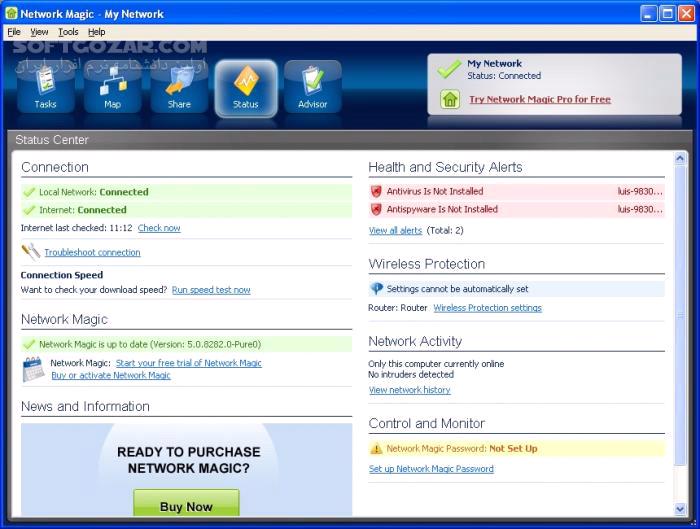700x529 pixels.
Task: Click Run speed test now
Action: click(x=211, y=290)
